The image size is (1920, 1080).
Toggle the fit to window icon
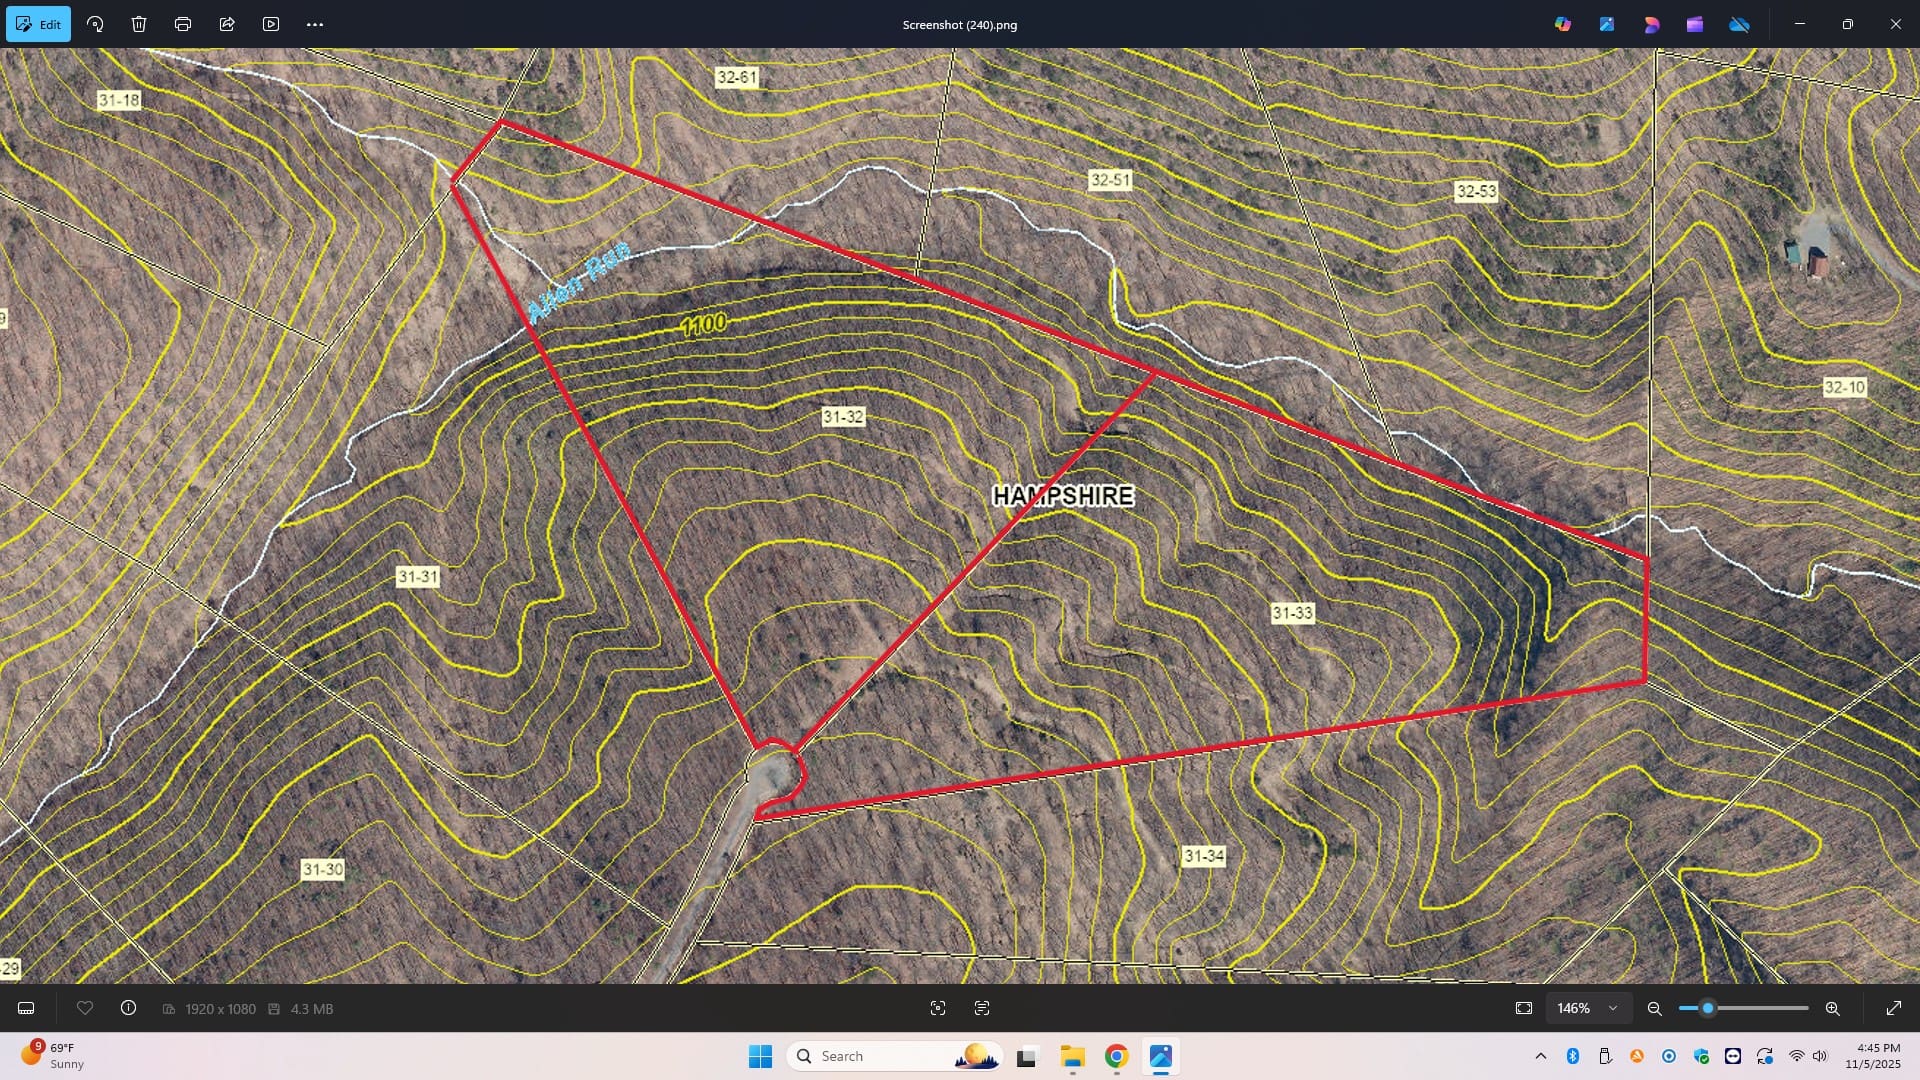(1524, 1008)
